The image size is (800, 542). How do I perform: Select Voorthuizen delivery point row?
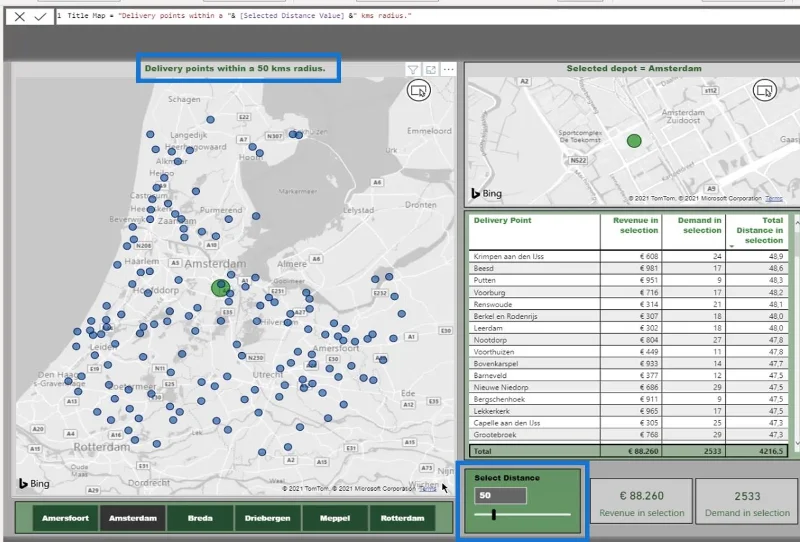point(628,352)
